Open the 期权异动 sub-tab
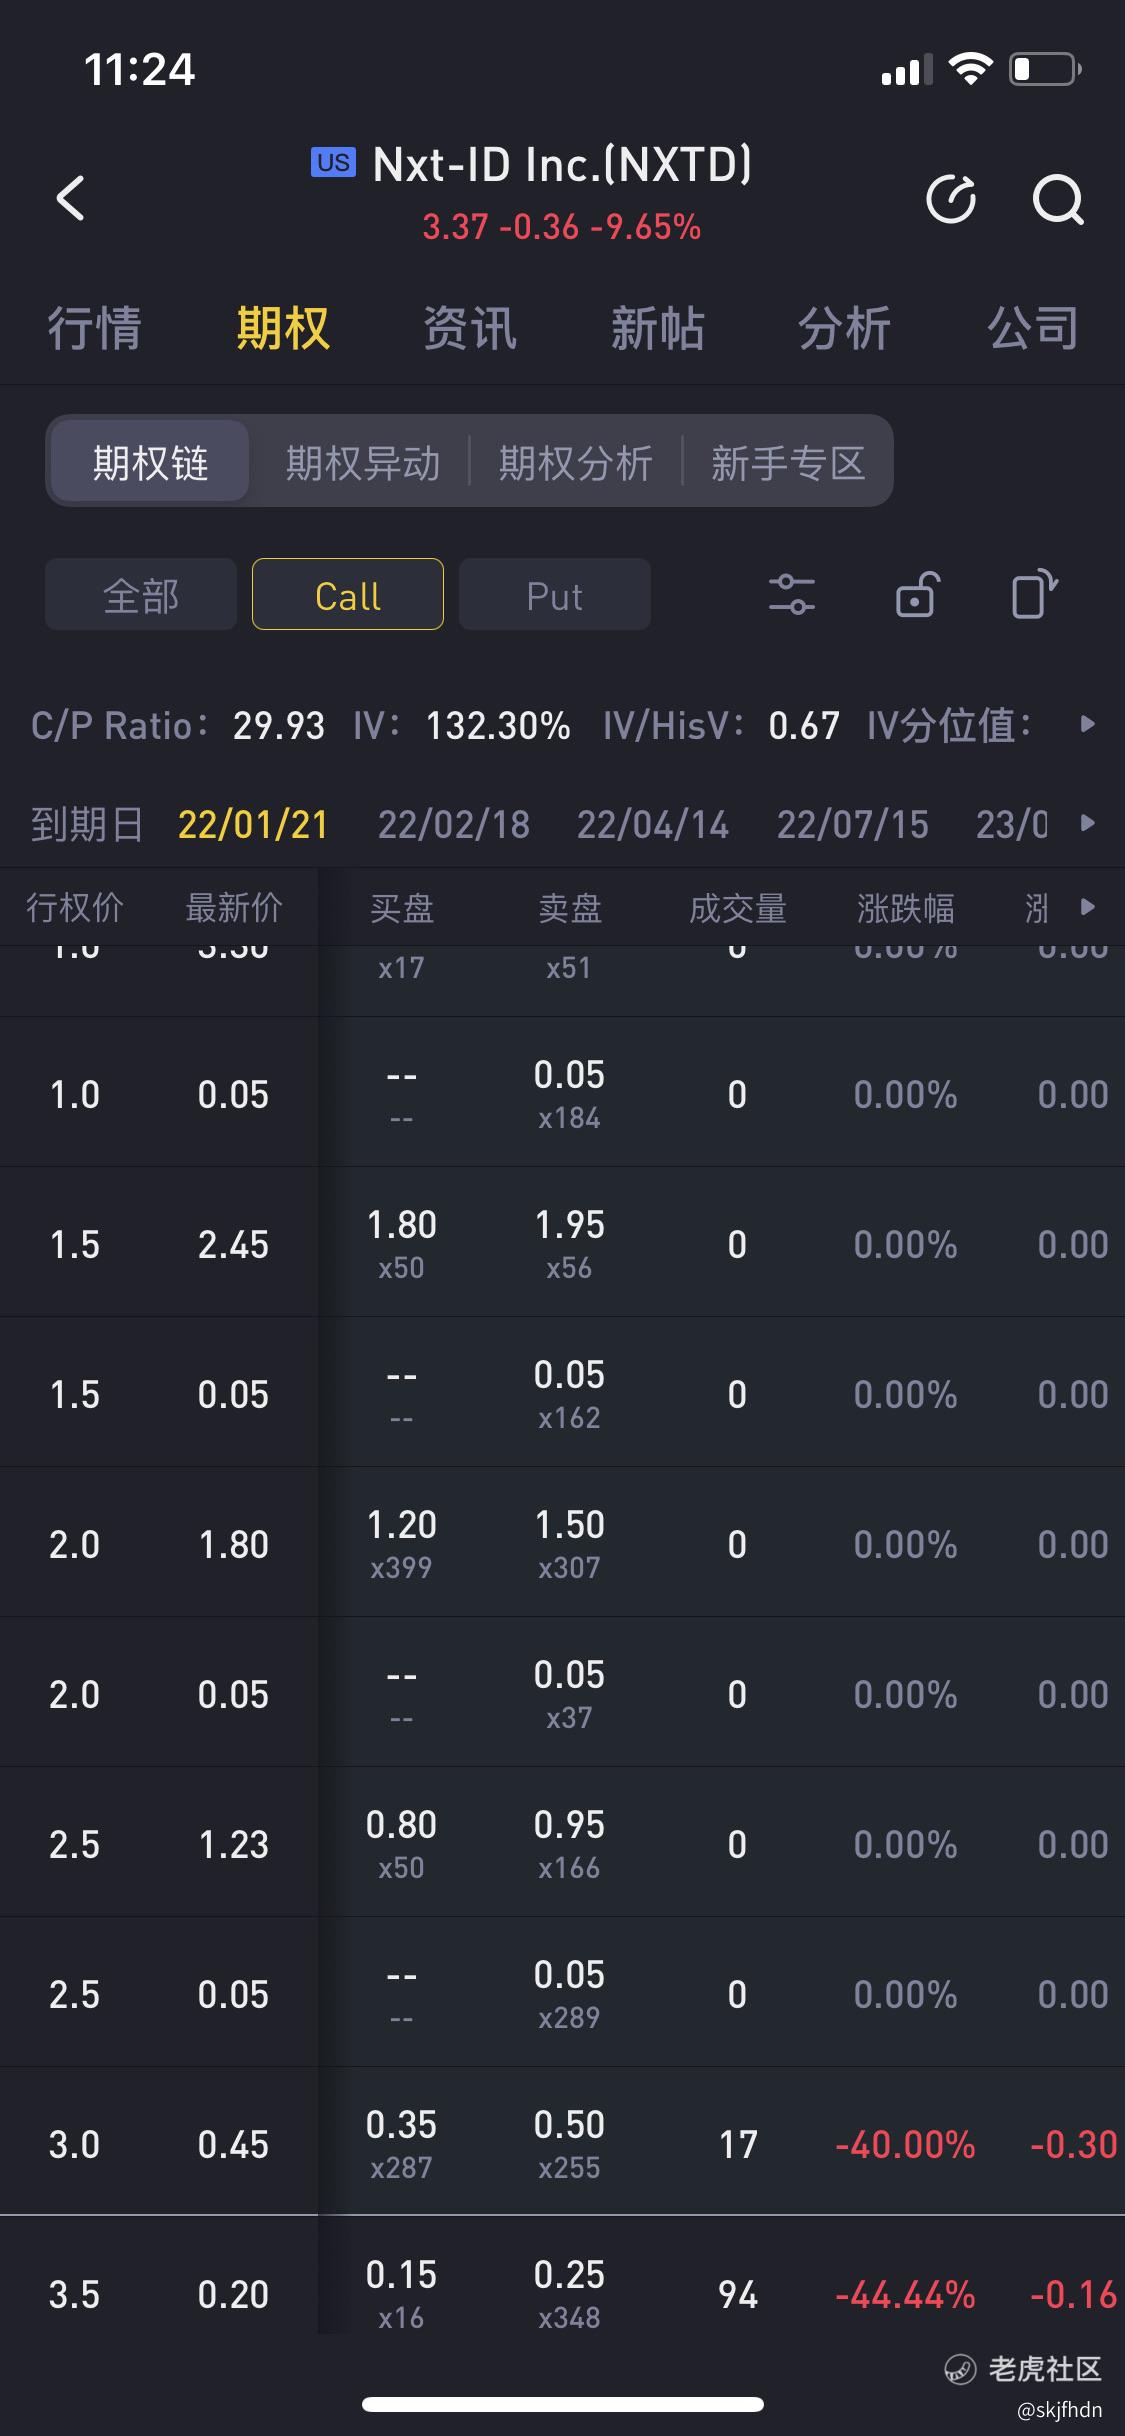Screen dimensions: 1125x2436 [x=363, y=462]
